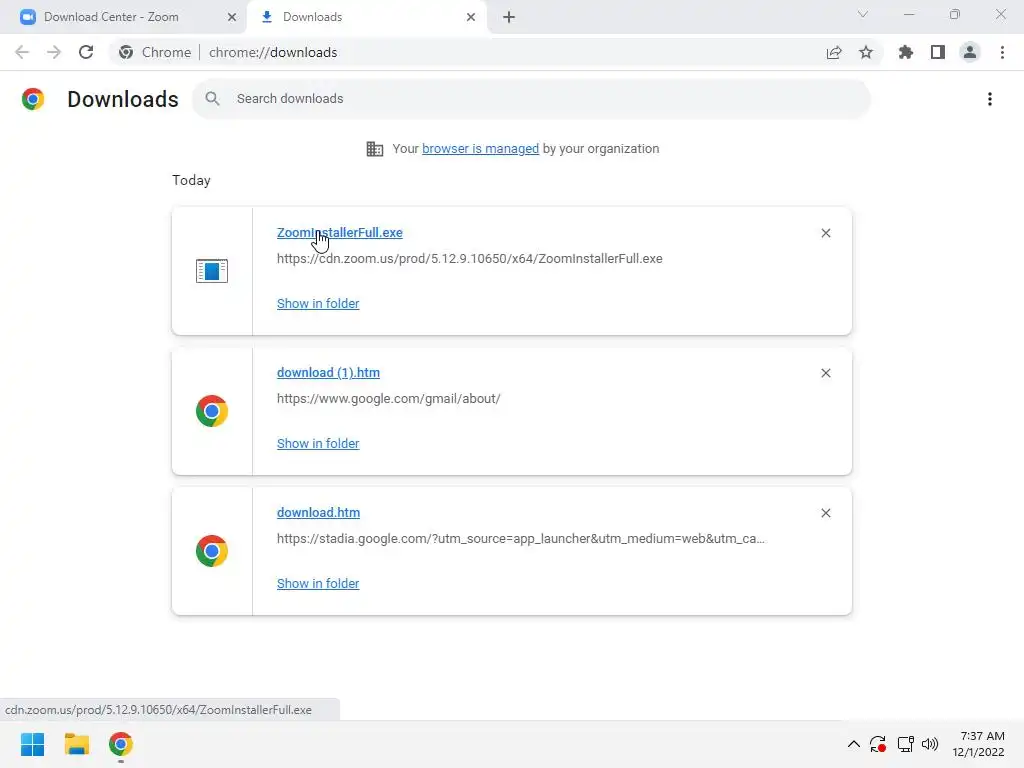The image size is (1024, 768).
Task: Click the sync update tray icon
Action: pyautogui.click(x=878, y=744)
